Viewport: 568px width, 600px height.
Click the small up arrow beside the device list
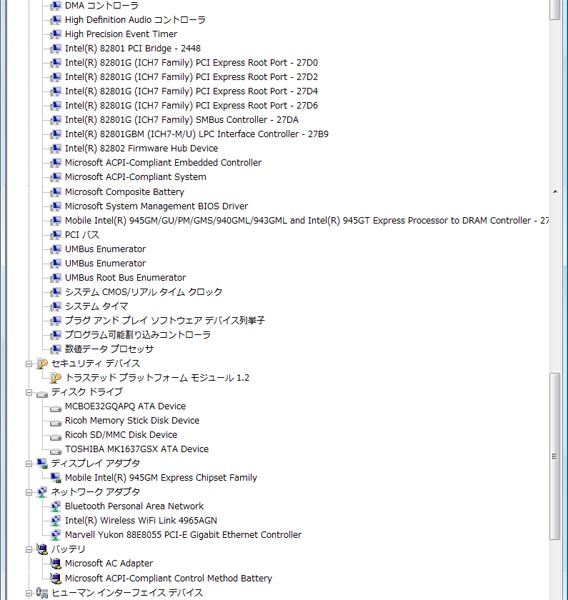pyautogui.click(x=555, y=191)
